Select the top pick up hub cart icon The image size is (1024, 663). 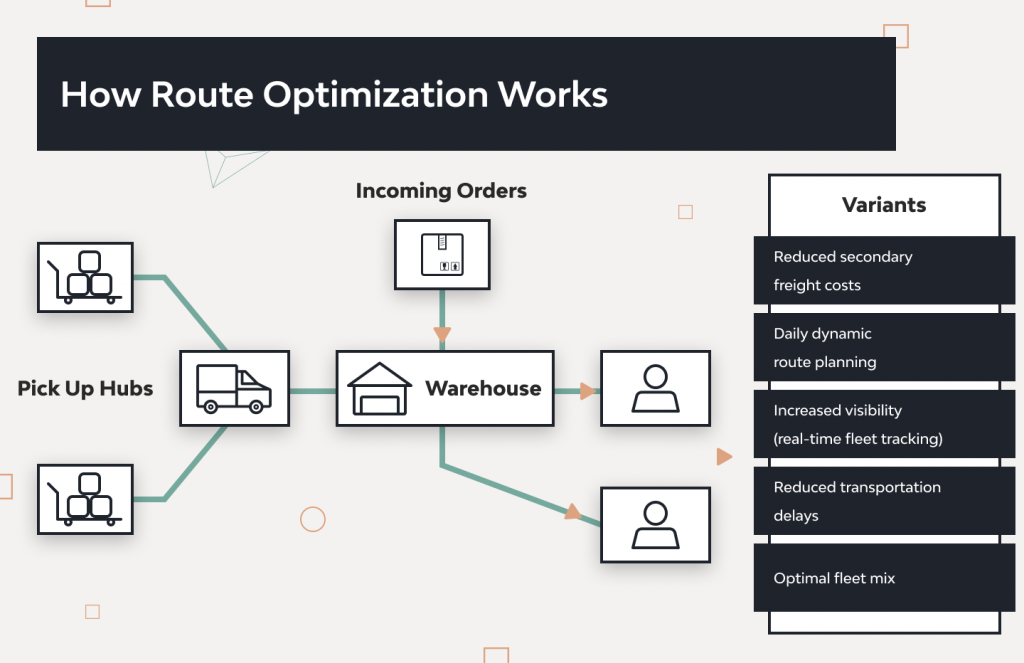click(84, 277)
